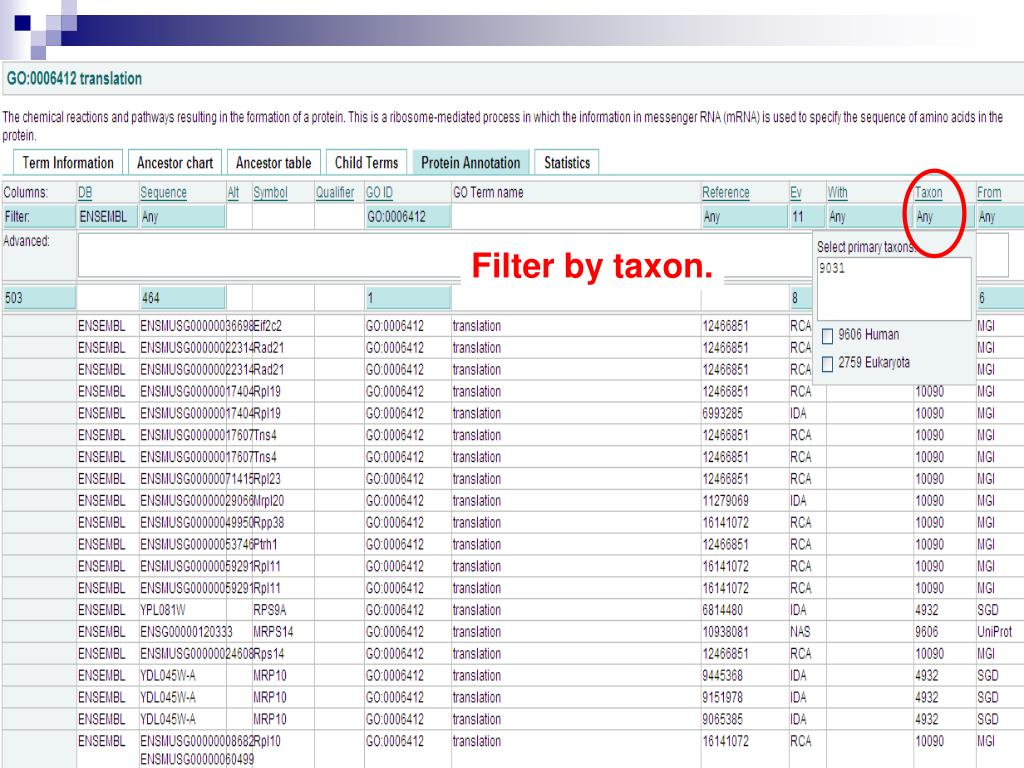
Task: Select reference 6993285
Action: [722, 413]
